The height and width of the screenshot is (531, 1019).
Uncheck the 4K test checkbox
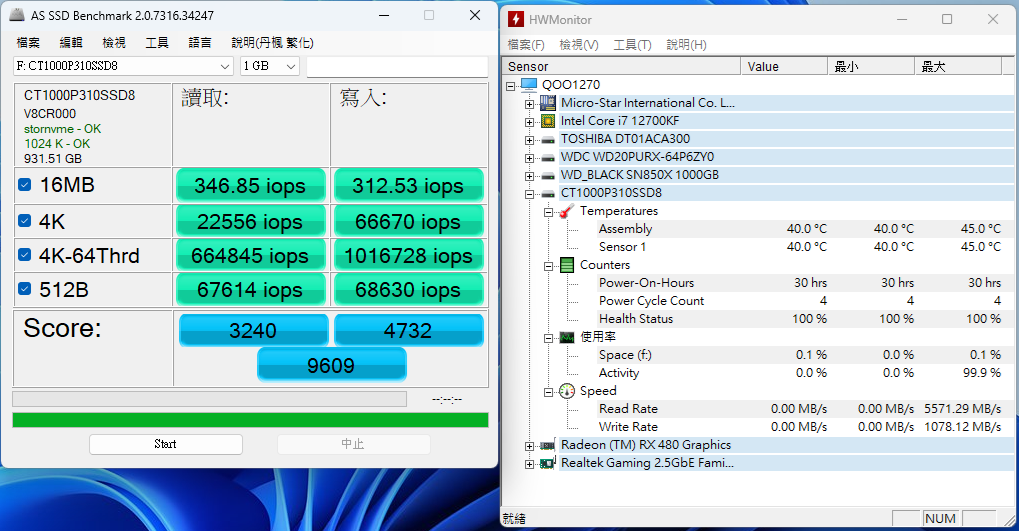(25, 221)
